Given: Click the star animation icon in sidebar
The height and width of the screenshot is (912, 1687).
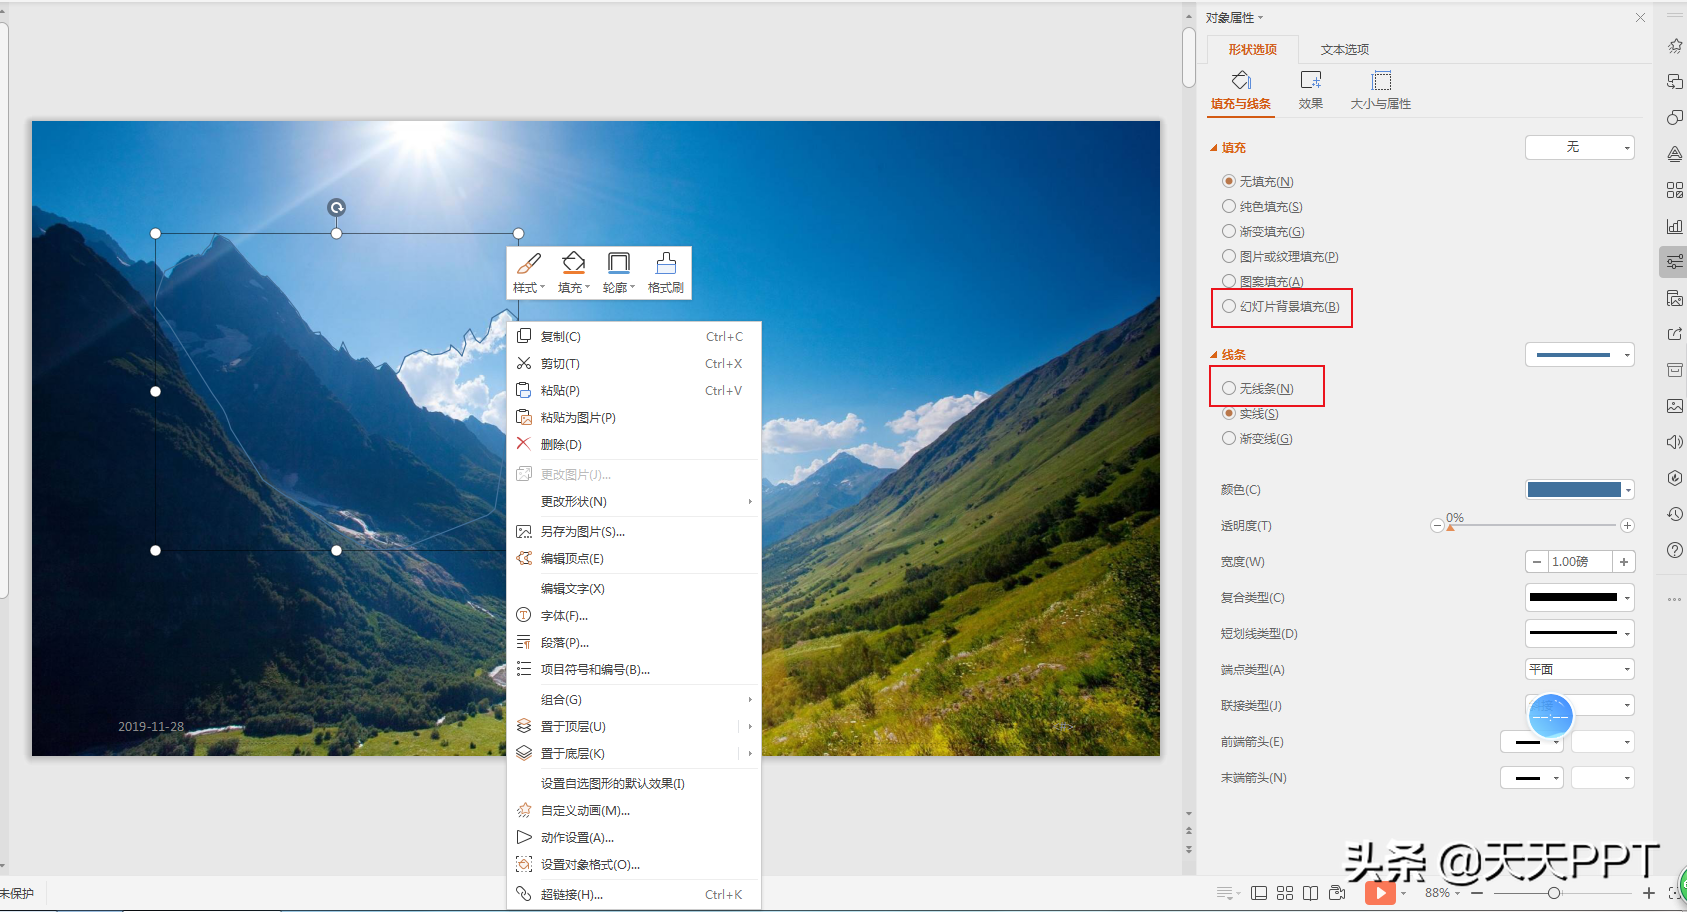Looking at the screenshot, I should pos(1674,46).
